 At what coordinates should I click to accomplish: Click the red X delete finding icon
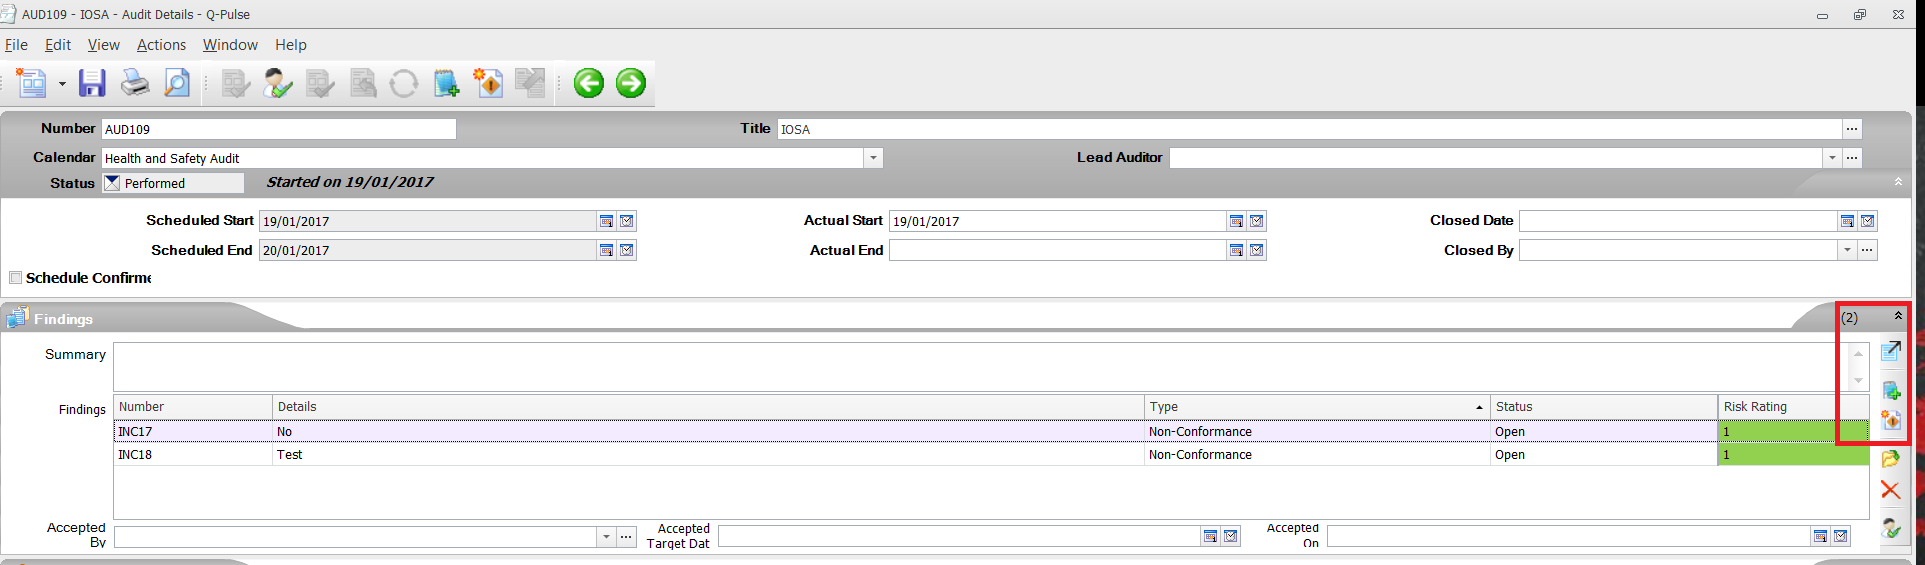[x=1890, y=489]
